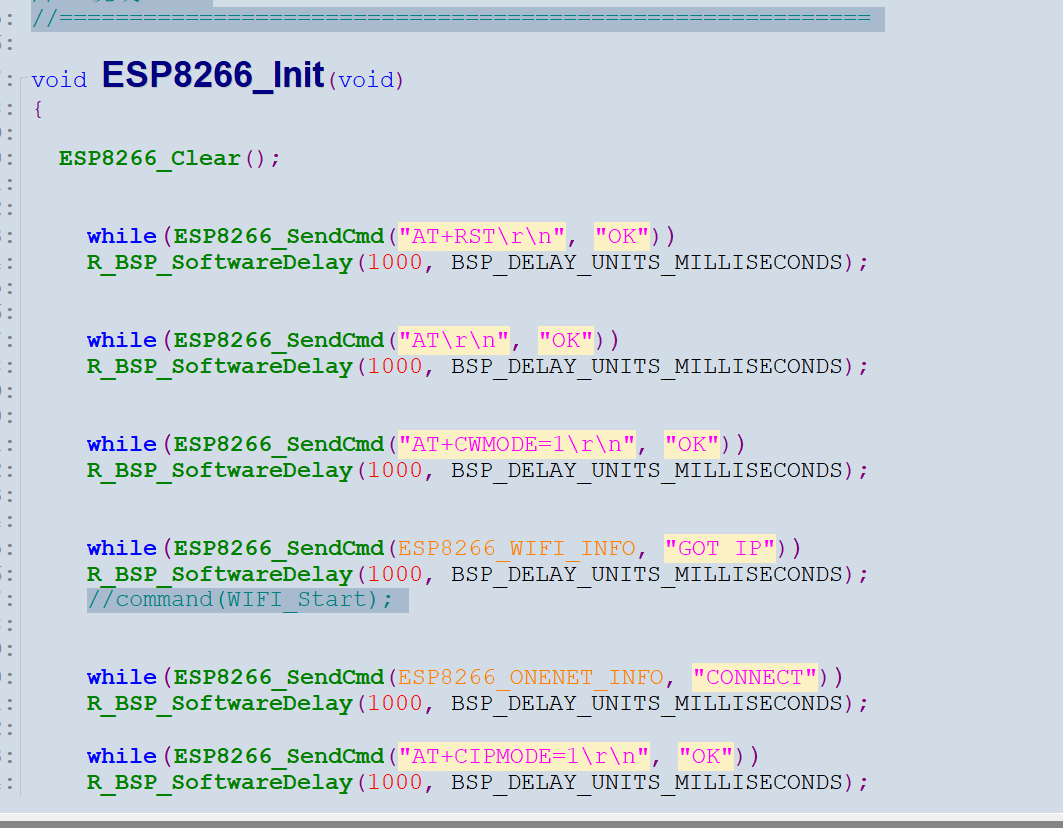The image size is (1063, 828).
Task: Click the opening brace under ESP8266_Init
Action: point(38,109)
